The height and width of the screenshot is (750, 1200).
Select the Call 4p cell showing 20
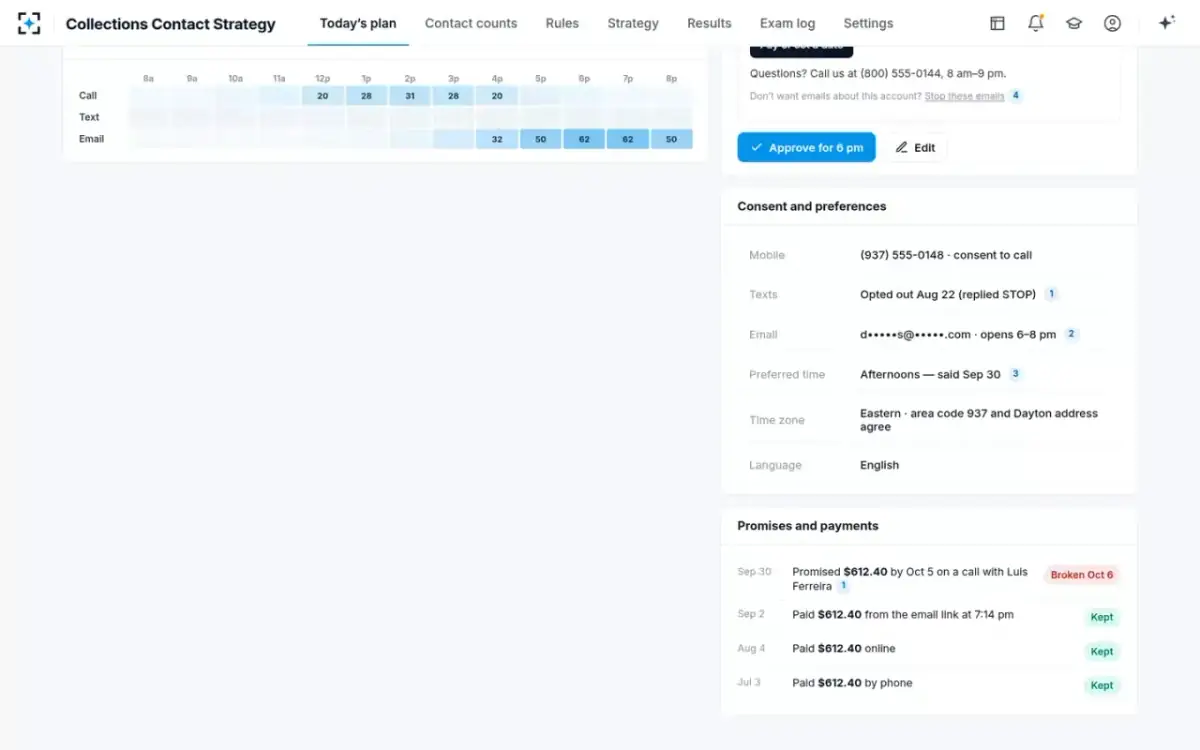coord(497,96)
